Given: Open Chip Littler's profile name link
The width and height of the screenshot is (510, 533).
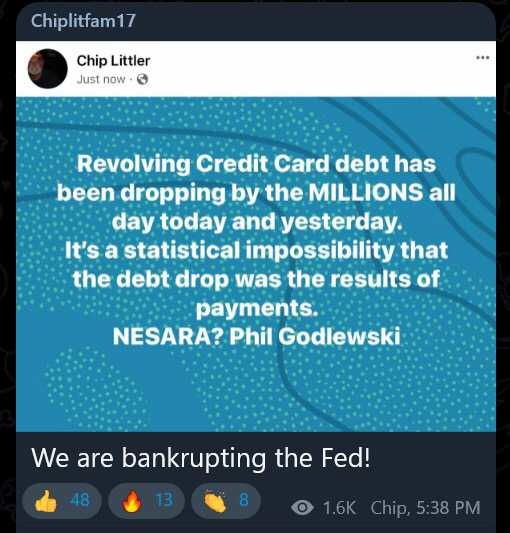Looking at the screenshot, I should pos(113,61).
